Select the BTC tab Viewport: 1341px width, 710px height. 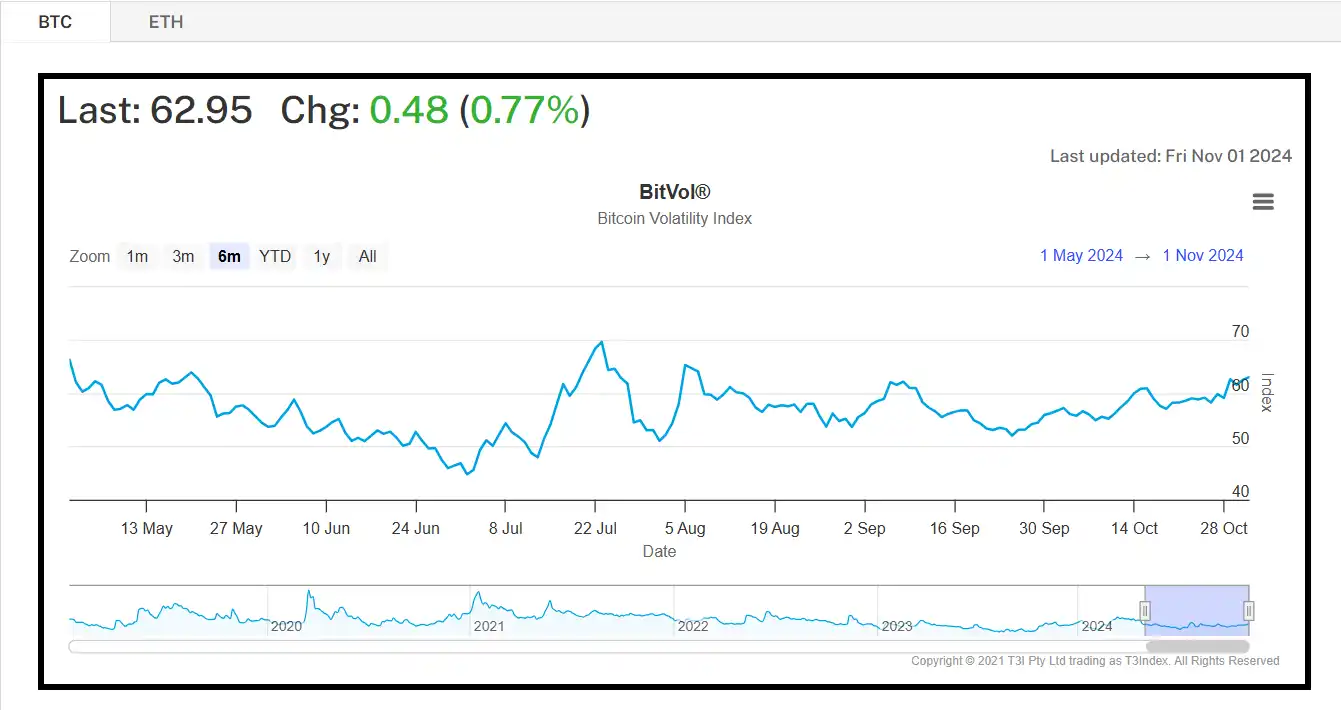[x=55, y=21]
